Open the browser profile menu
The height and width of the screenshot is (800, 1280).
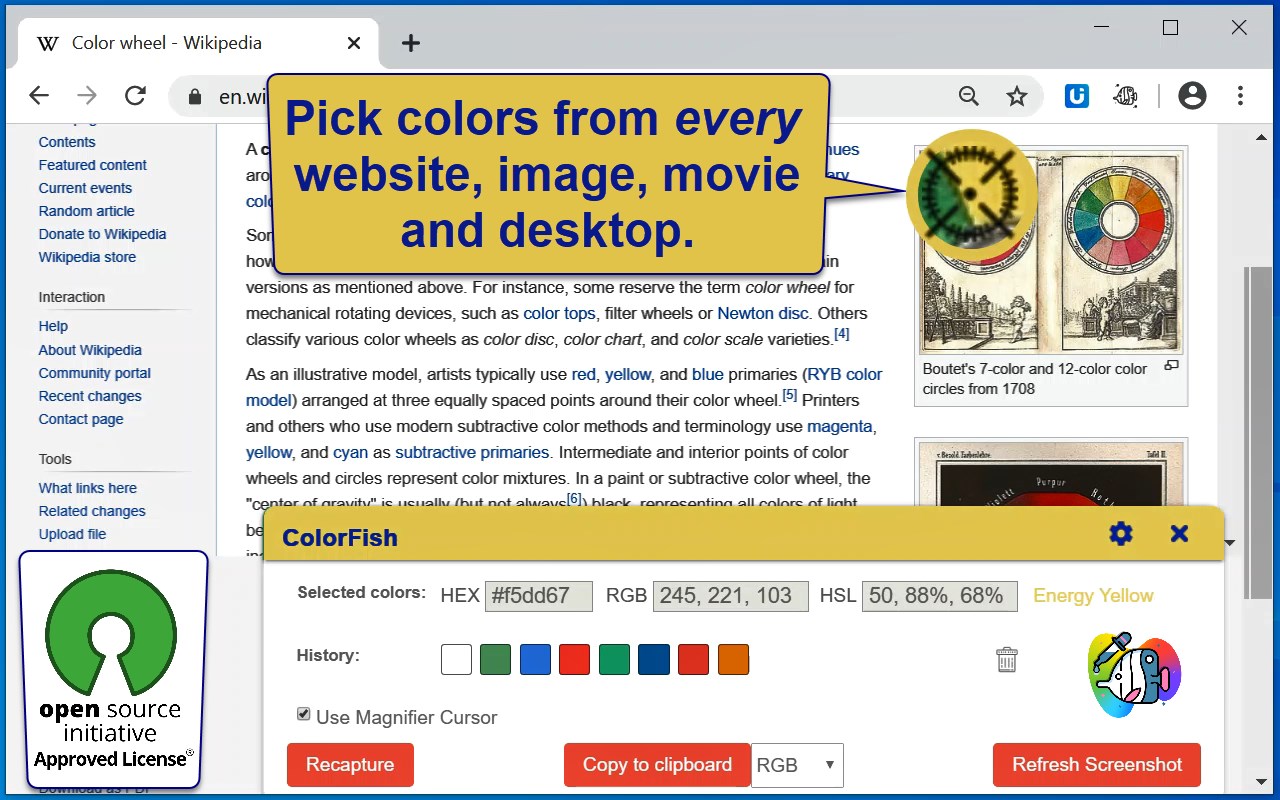pyautogui.click(x=1192, y=96)
